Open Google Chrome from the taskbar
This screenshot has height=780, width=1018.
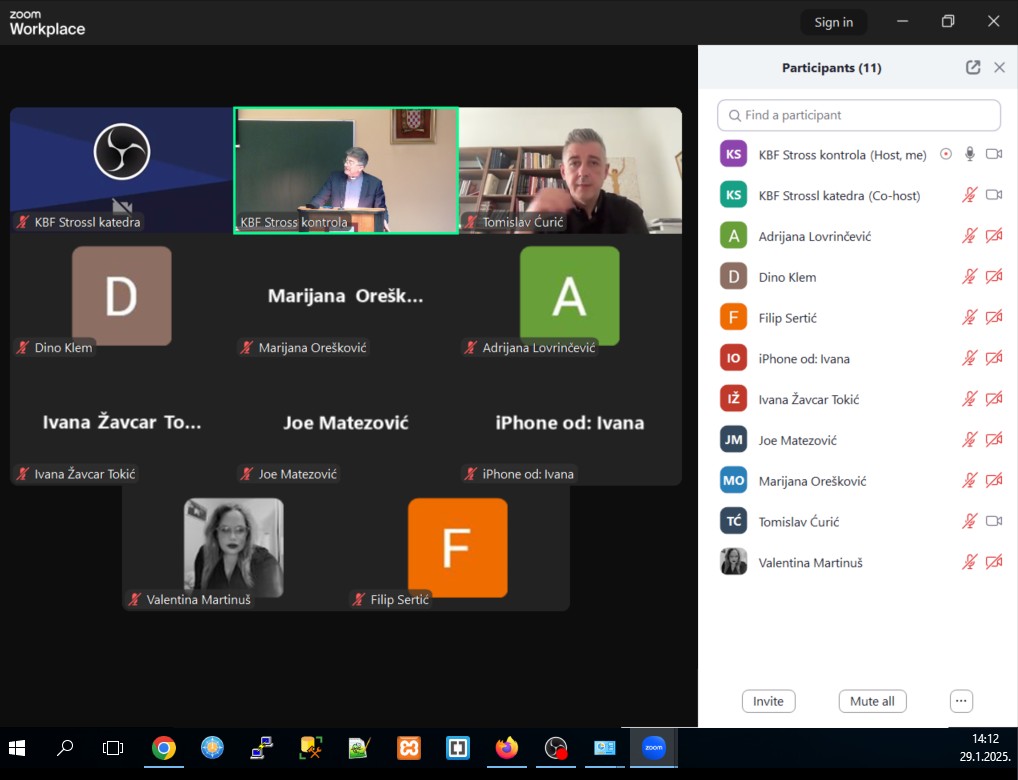click(x=164, y=748)
